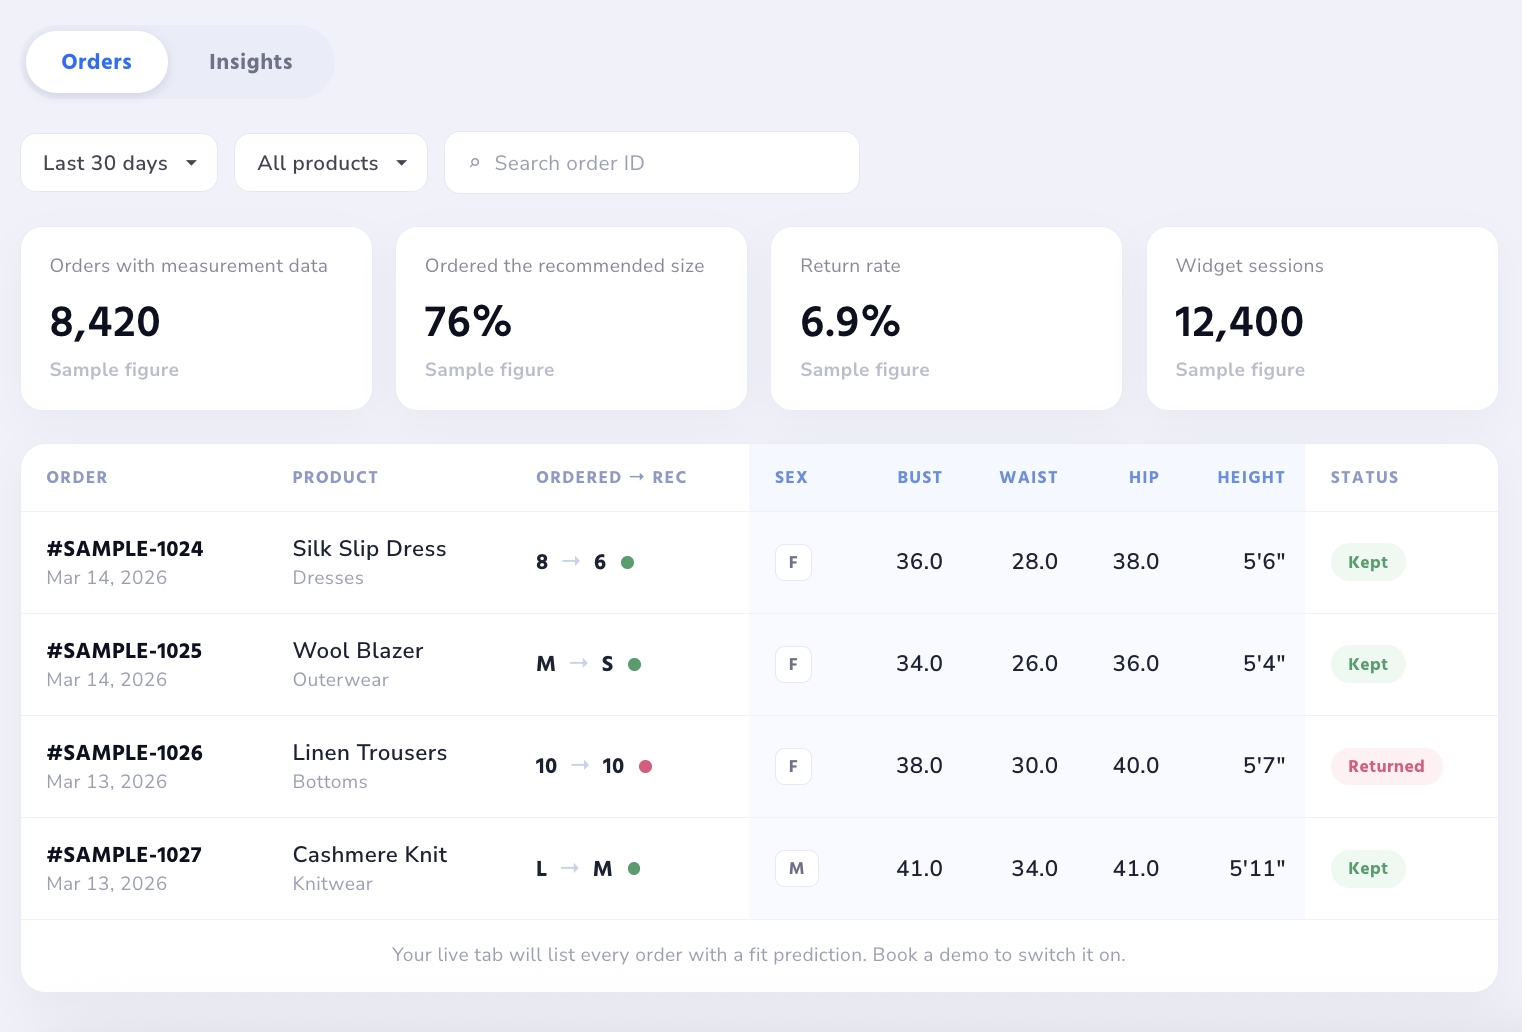Open order #SAMPLE-1027
Image resolution: width=1522 pixels, height=1032 pixels.
(x=124, y=855)
